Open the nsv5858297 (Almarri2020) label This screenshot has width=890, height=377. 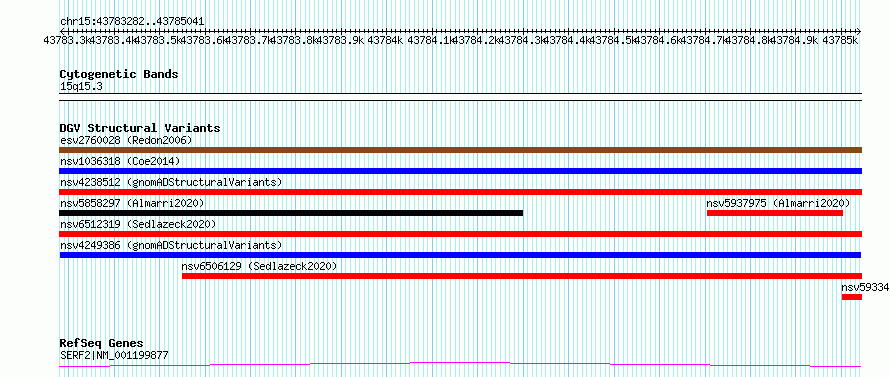click(x=132, y=203)
